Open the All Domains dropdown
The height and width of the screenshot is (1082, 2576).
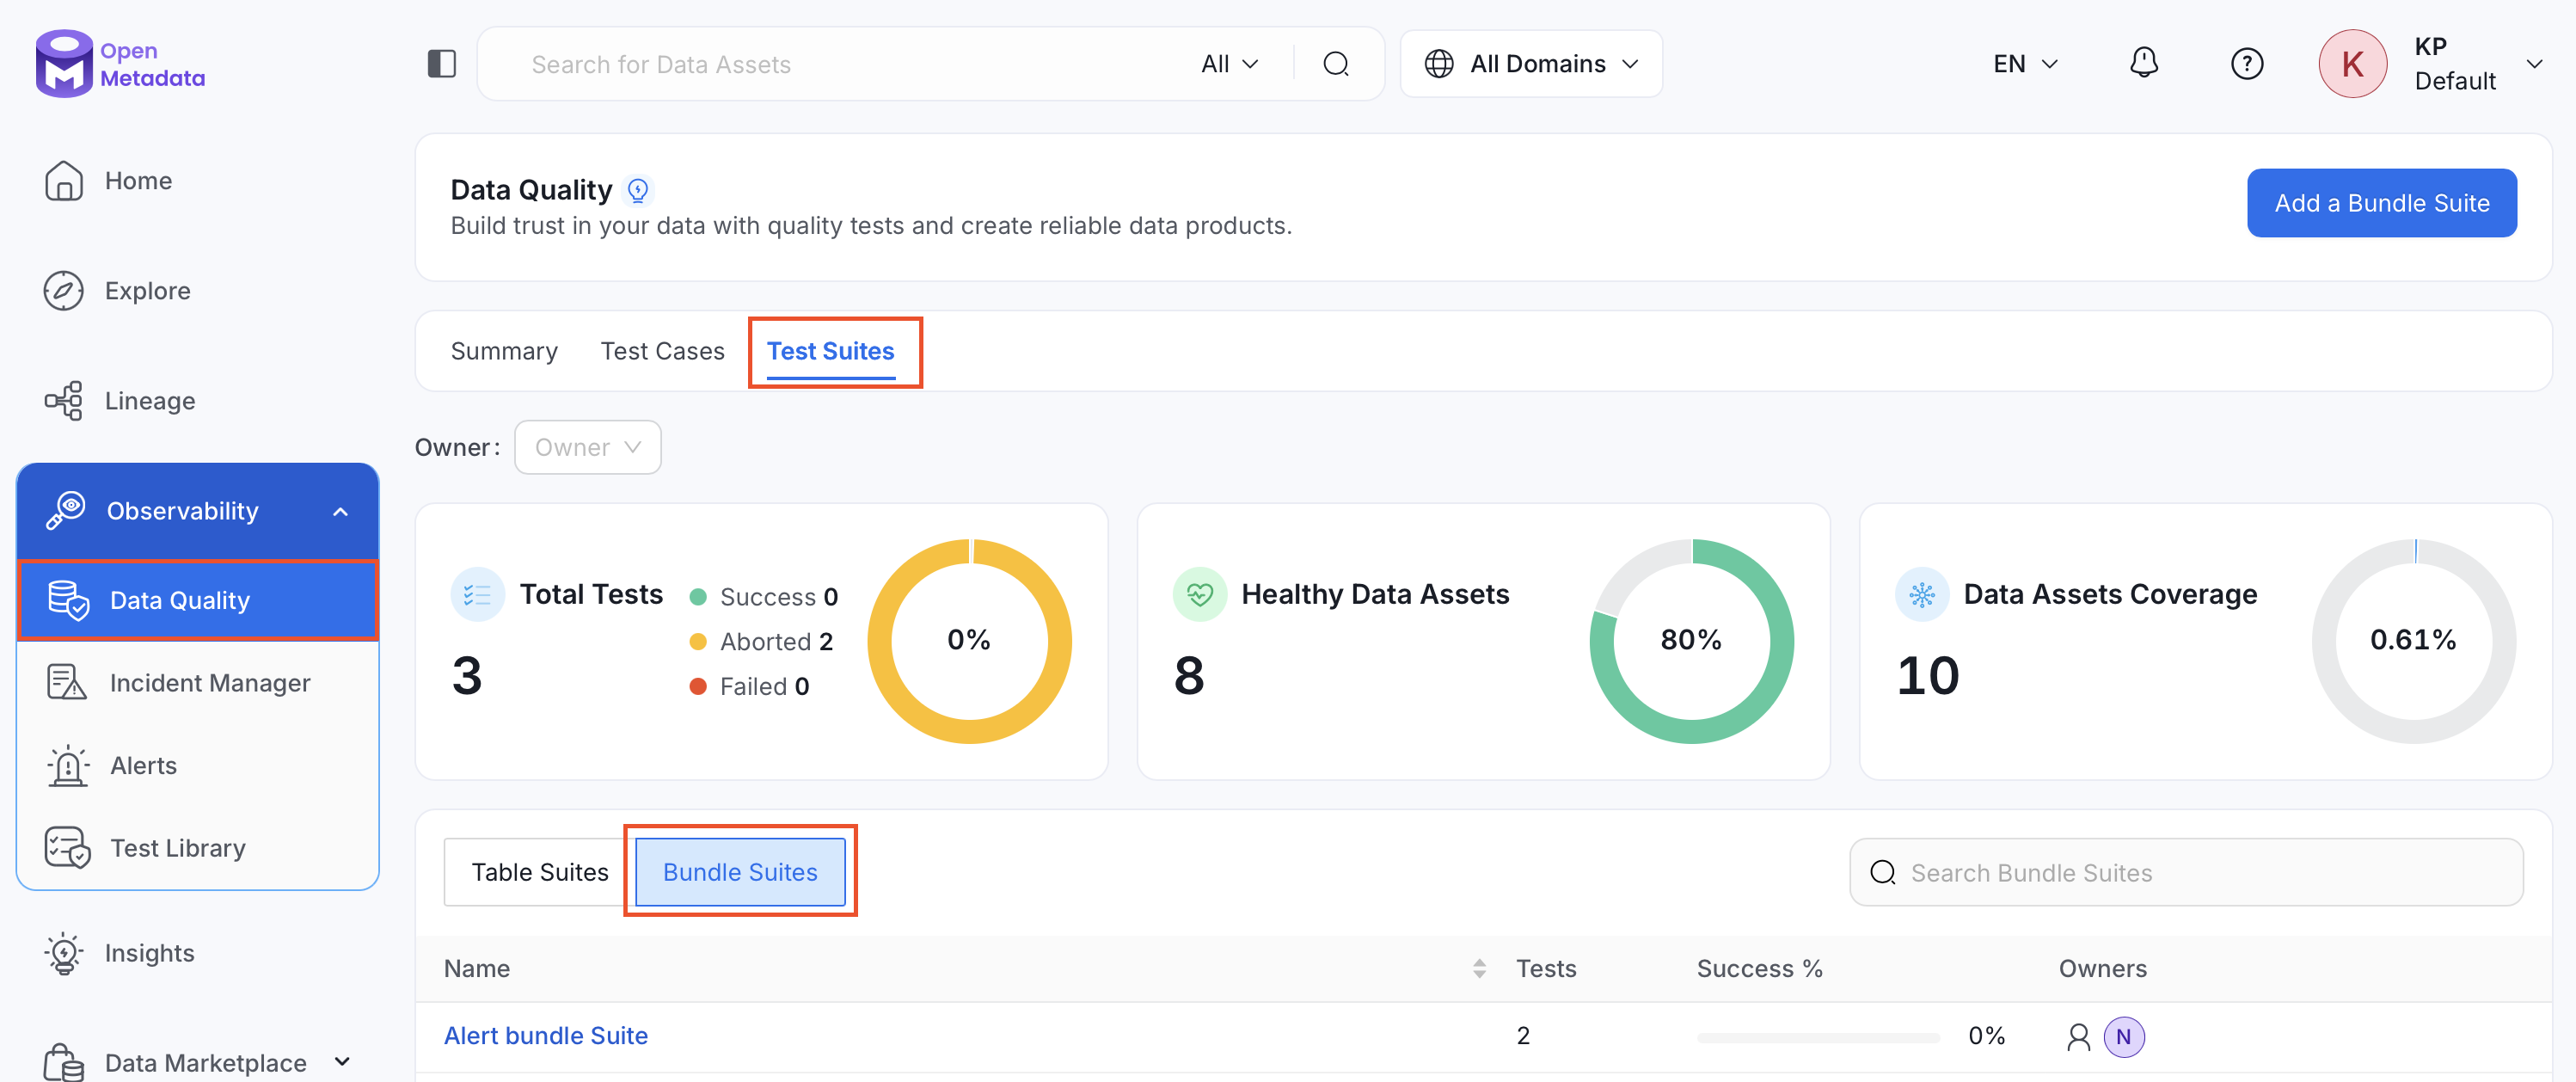[x=1531, y=64]
